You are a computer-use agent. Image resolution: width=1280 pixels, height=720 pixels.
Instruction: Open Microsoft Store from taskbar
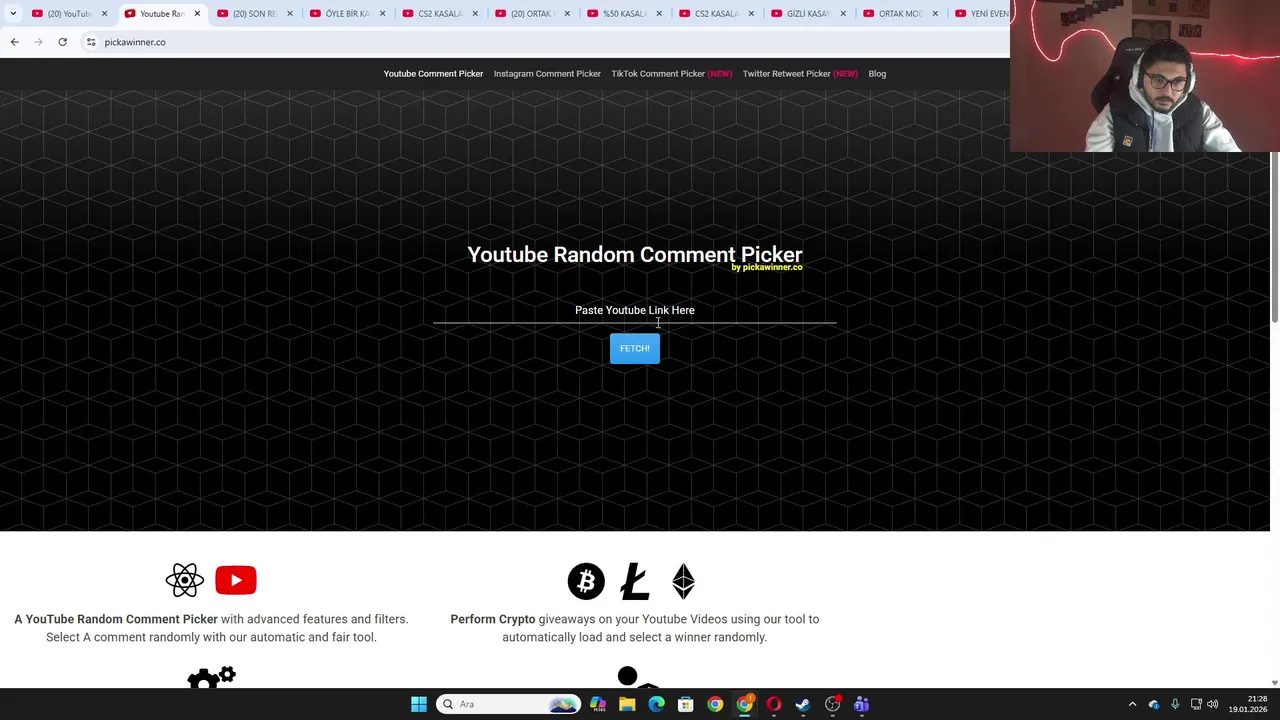click(686, 704)
